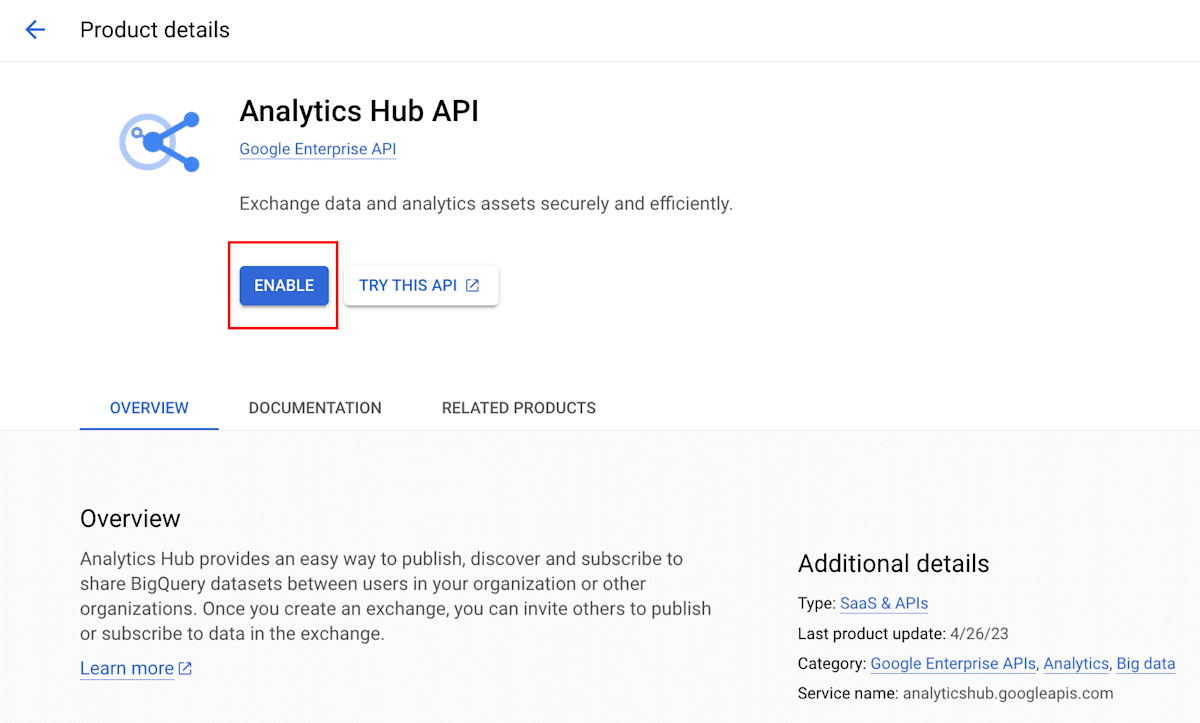
Task: Switch to the RELATED PRODUCTS tab
Action: [x=519, y=408]
